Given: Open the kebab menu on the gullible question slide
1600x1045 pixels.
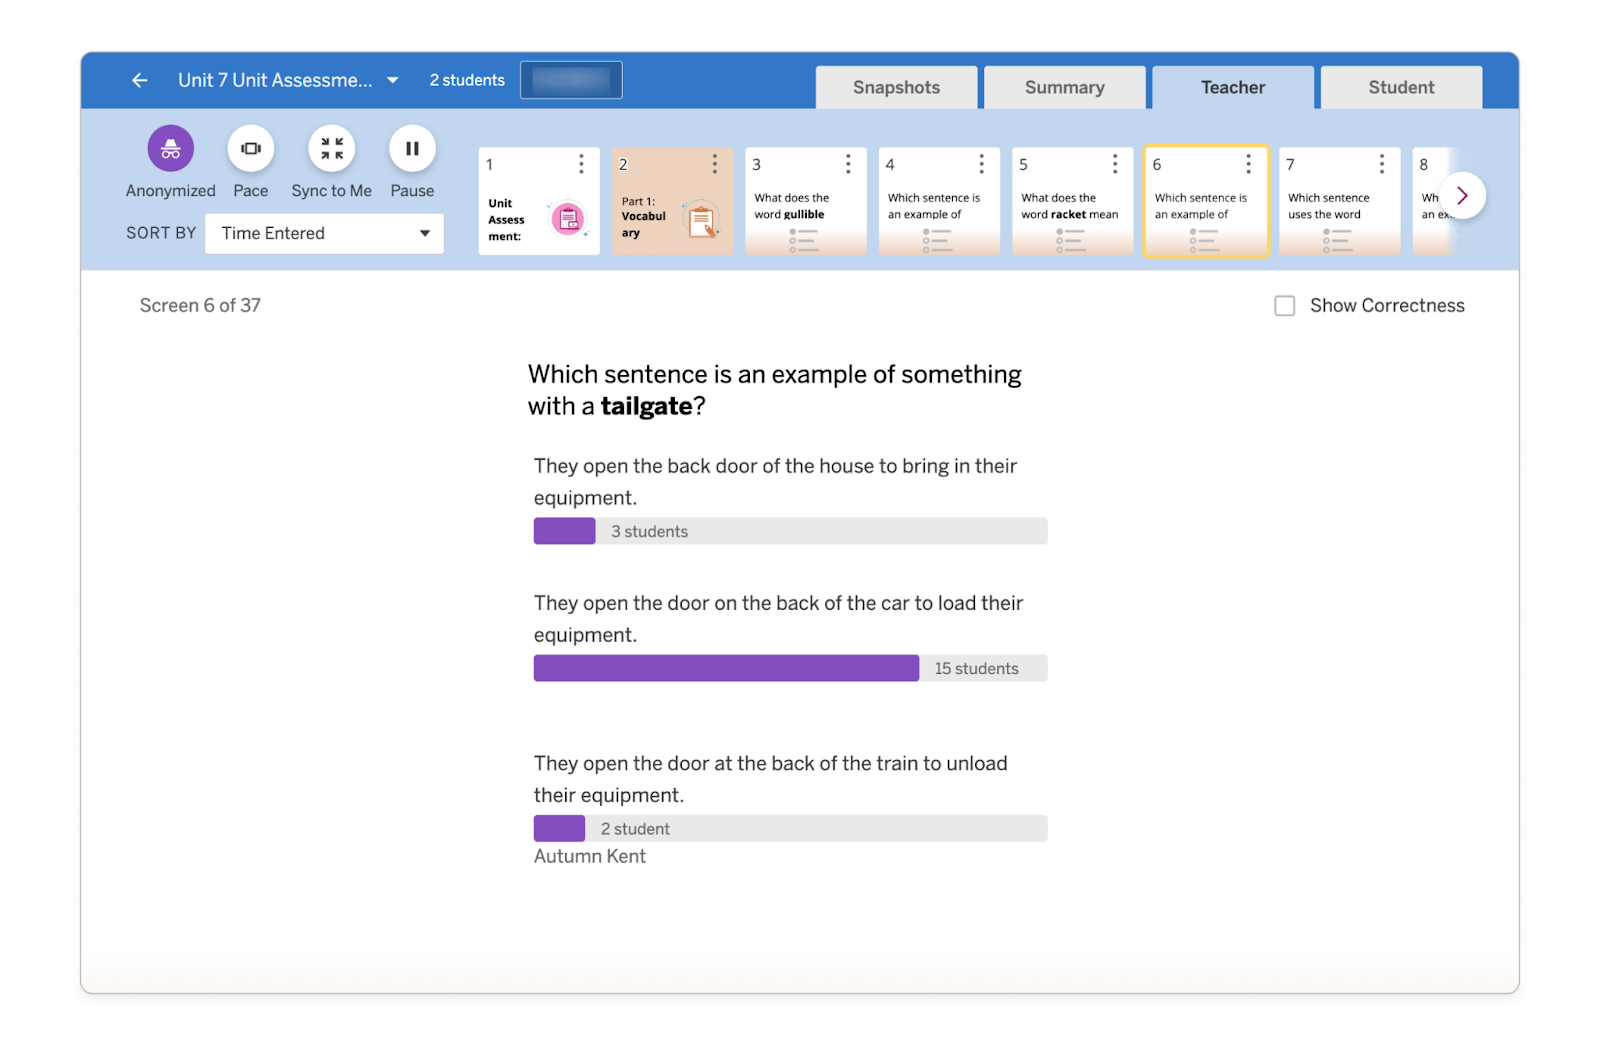Looking at the screenshot, I should (x=848, y=163).
